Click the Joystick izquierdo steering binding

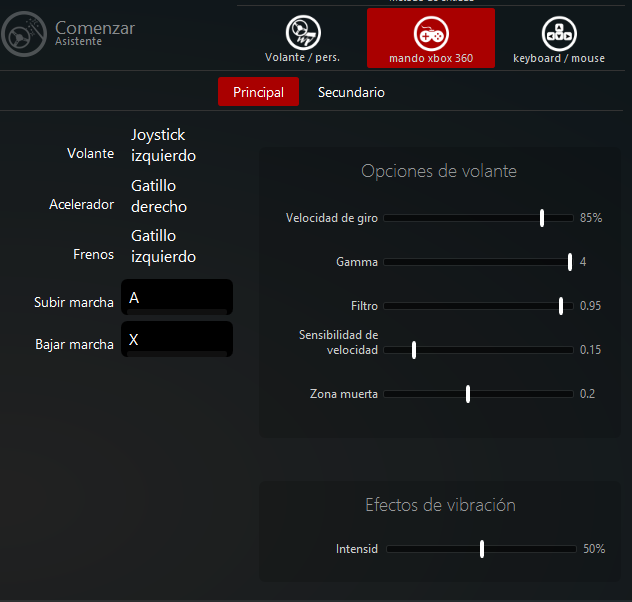point(163,145)
